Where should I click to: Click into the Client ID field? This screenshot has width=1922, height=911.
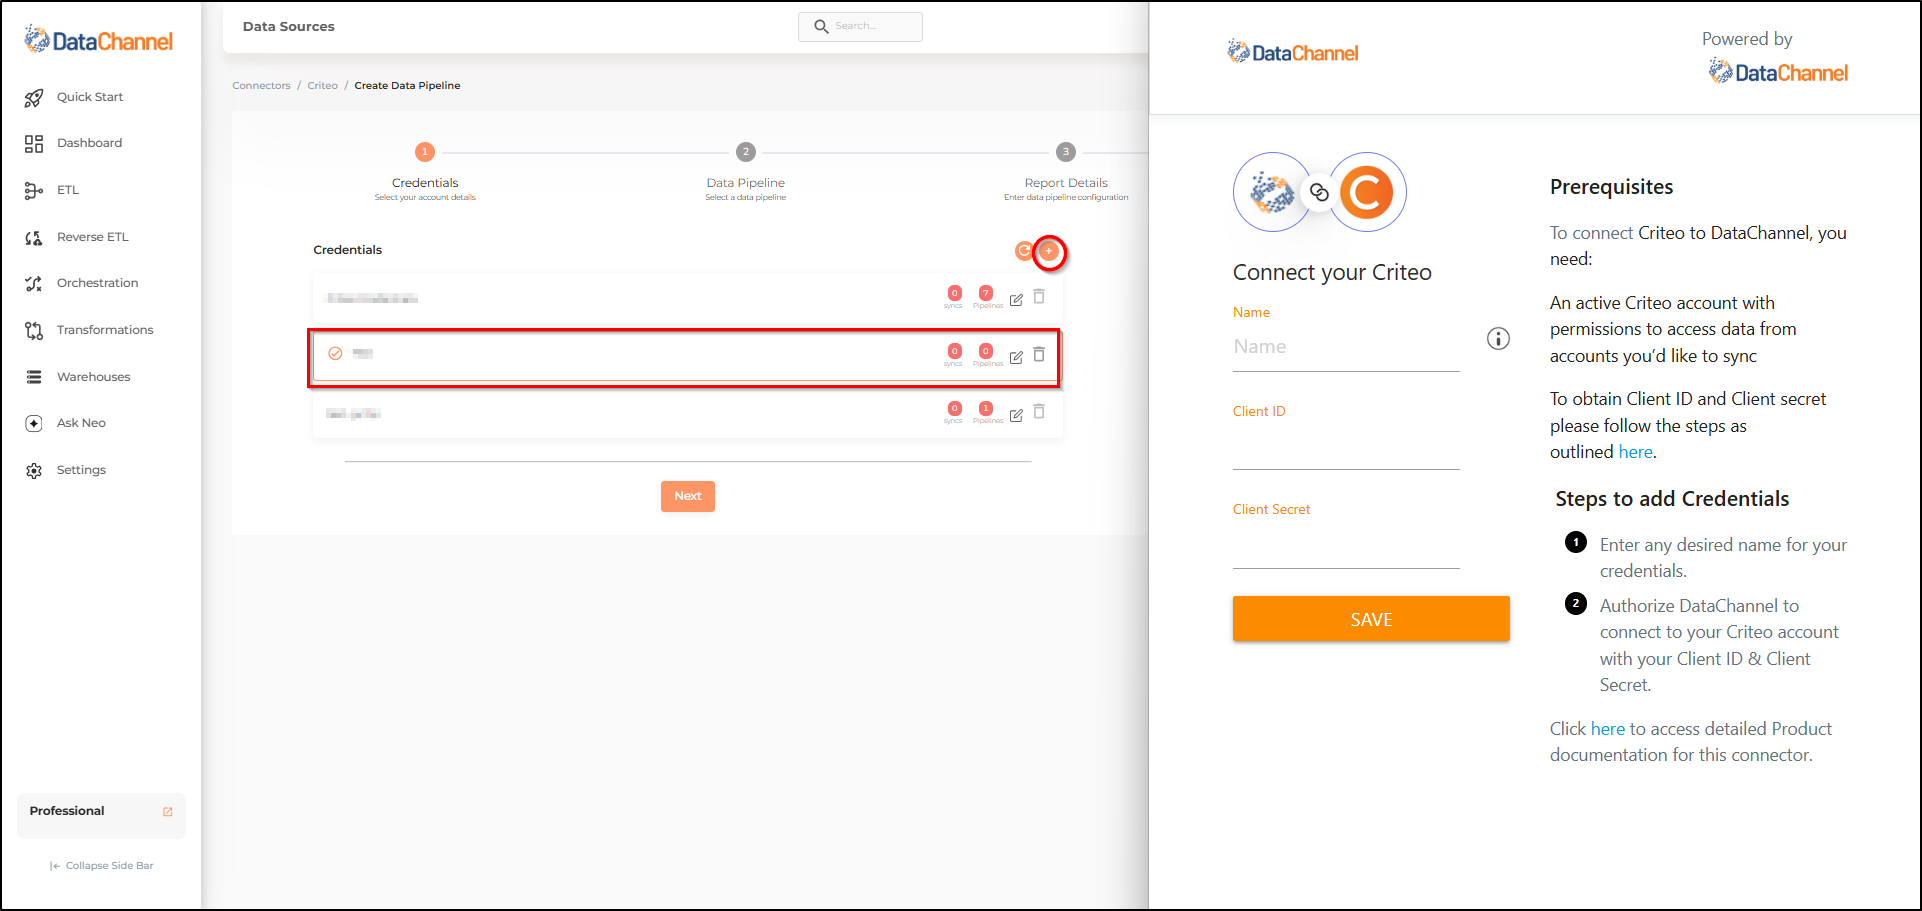tap(1346, 446)
